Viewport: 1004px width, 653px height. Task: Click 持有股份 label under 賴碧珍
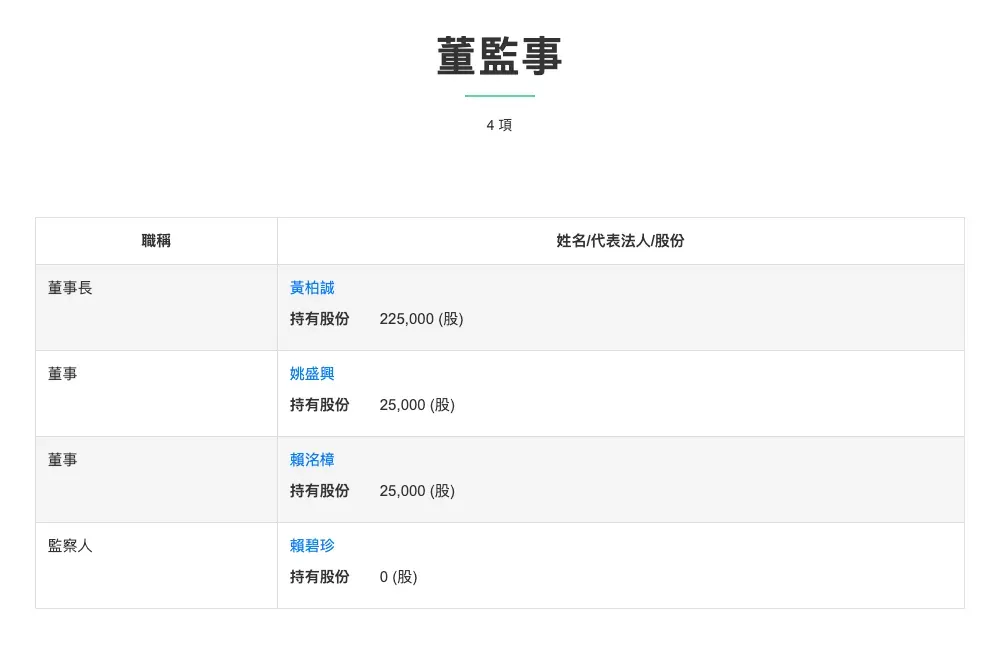(320, 577)
